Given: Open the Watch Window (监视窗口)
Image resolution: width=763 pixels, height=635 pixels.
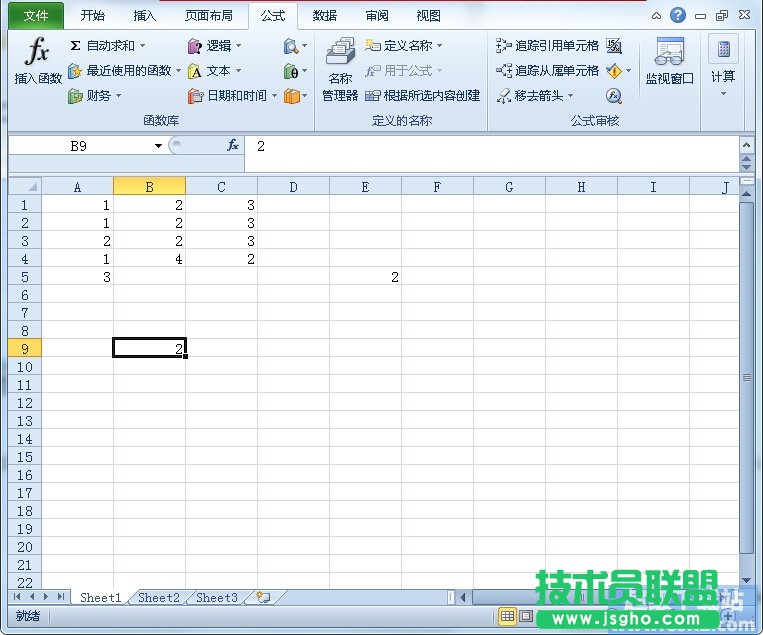Looking at the screenshot, I should tap(669, 62).
